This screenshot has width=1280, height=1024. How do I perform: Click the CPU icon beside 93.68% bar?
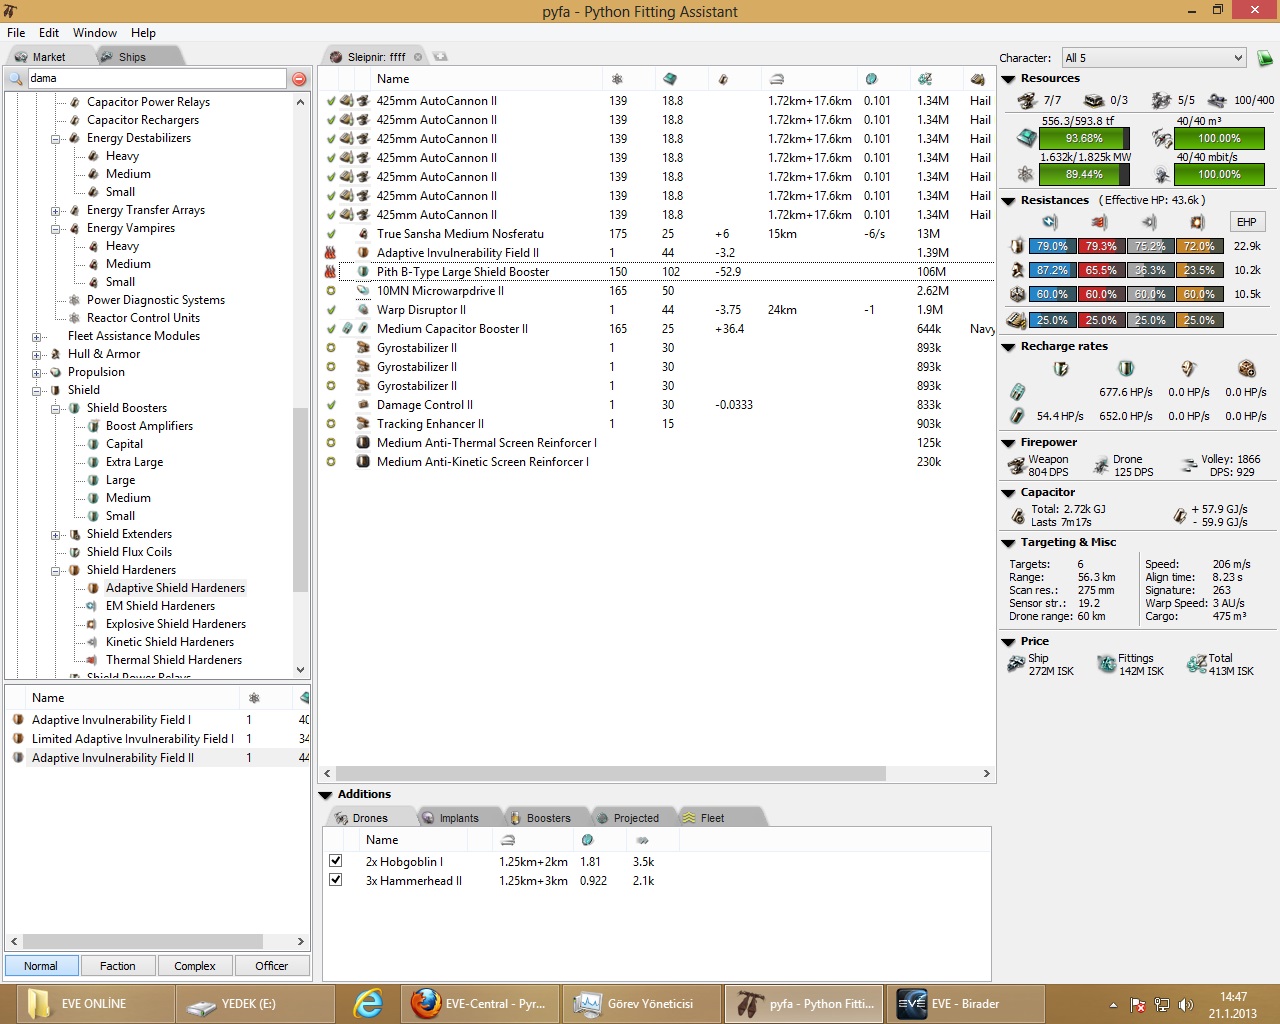pos(1026,139)
